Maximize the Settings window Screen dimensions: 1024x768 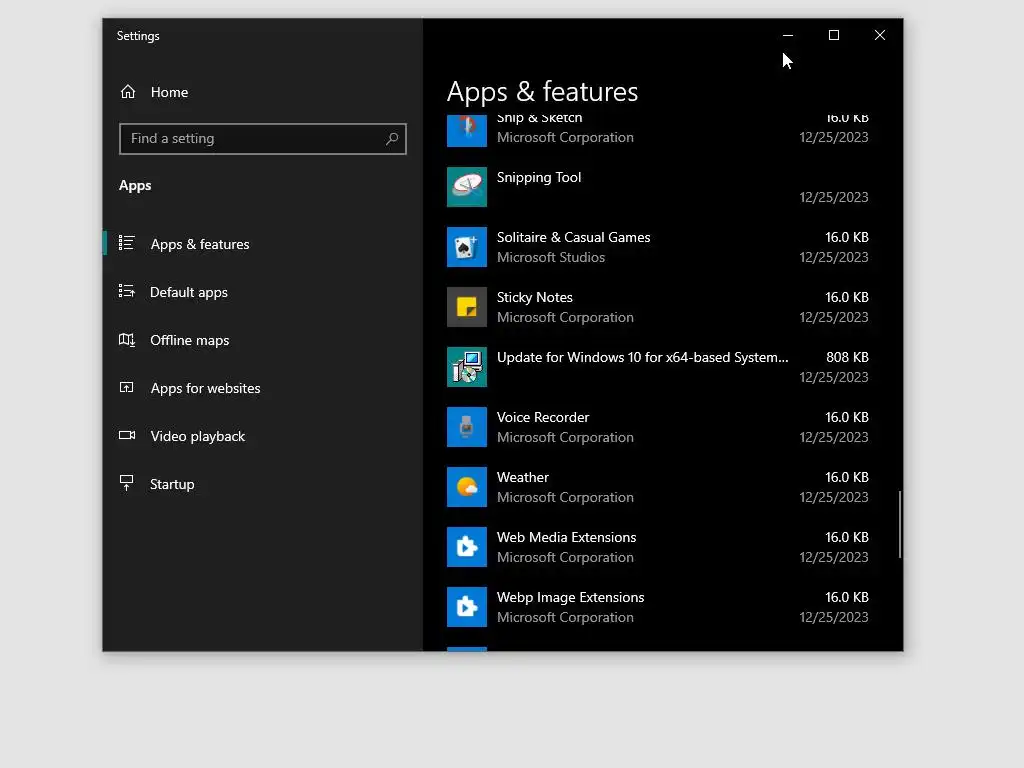[x=834, y=35]
